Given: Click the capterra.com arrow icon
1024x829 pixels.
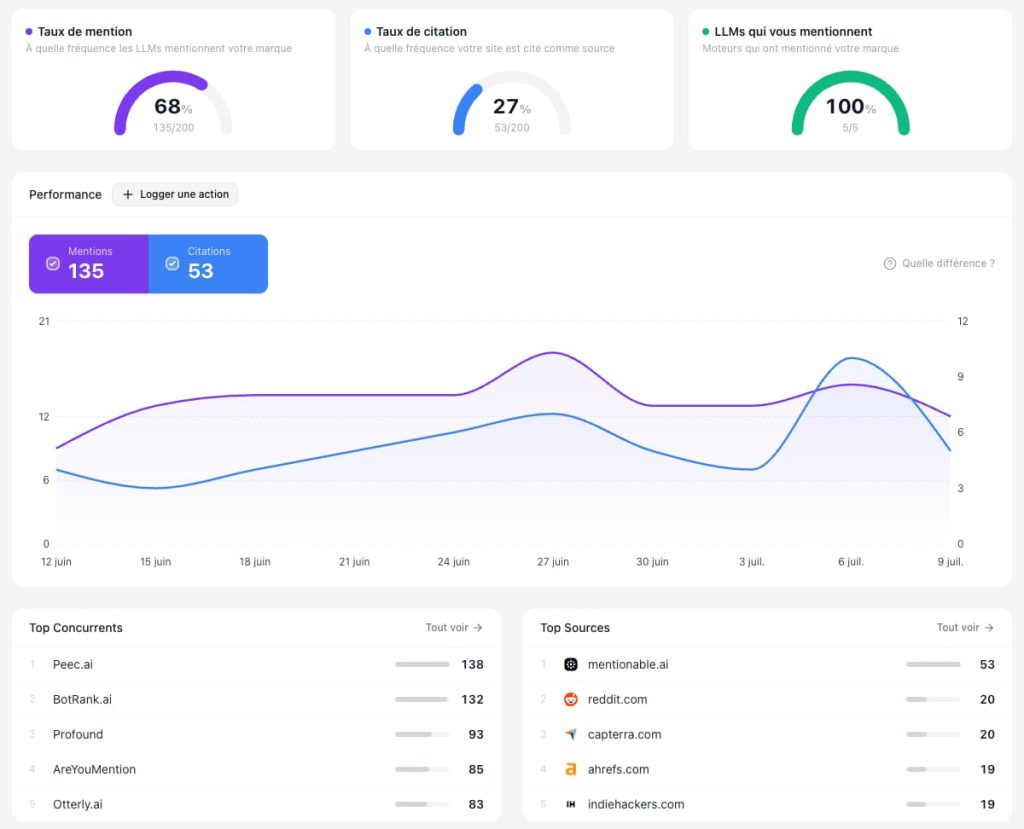Looking at the screenshot, I should coord(571,734).
